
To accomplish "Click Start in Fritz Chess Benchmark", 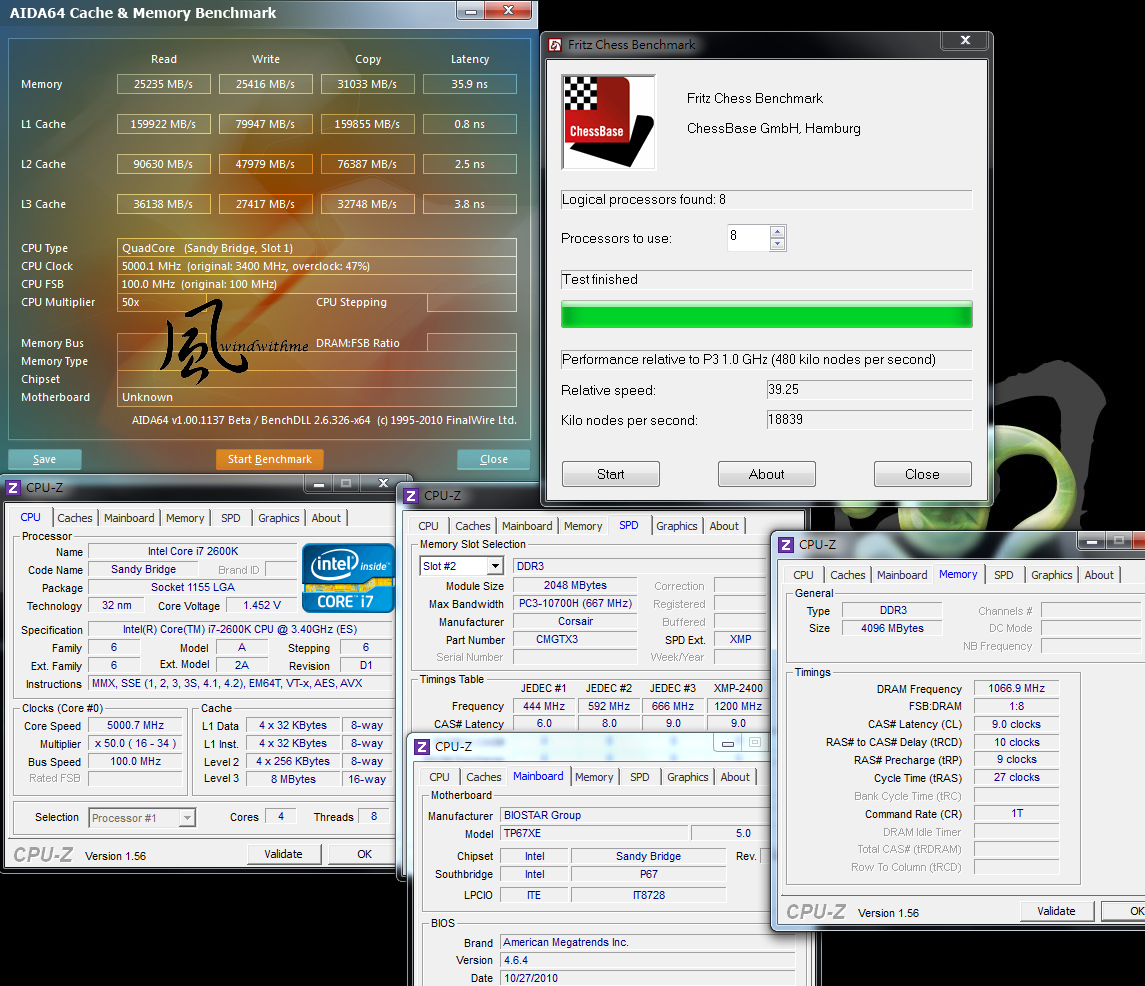I will click(x=610, y=474).
